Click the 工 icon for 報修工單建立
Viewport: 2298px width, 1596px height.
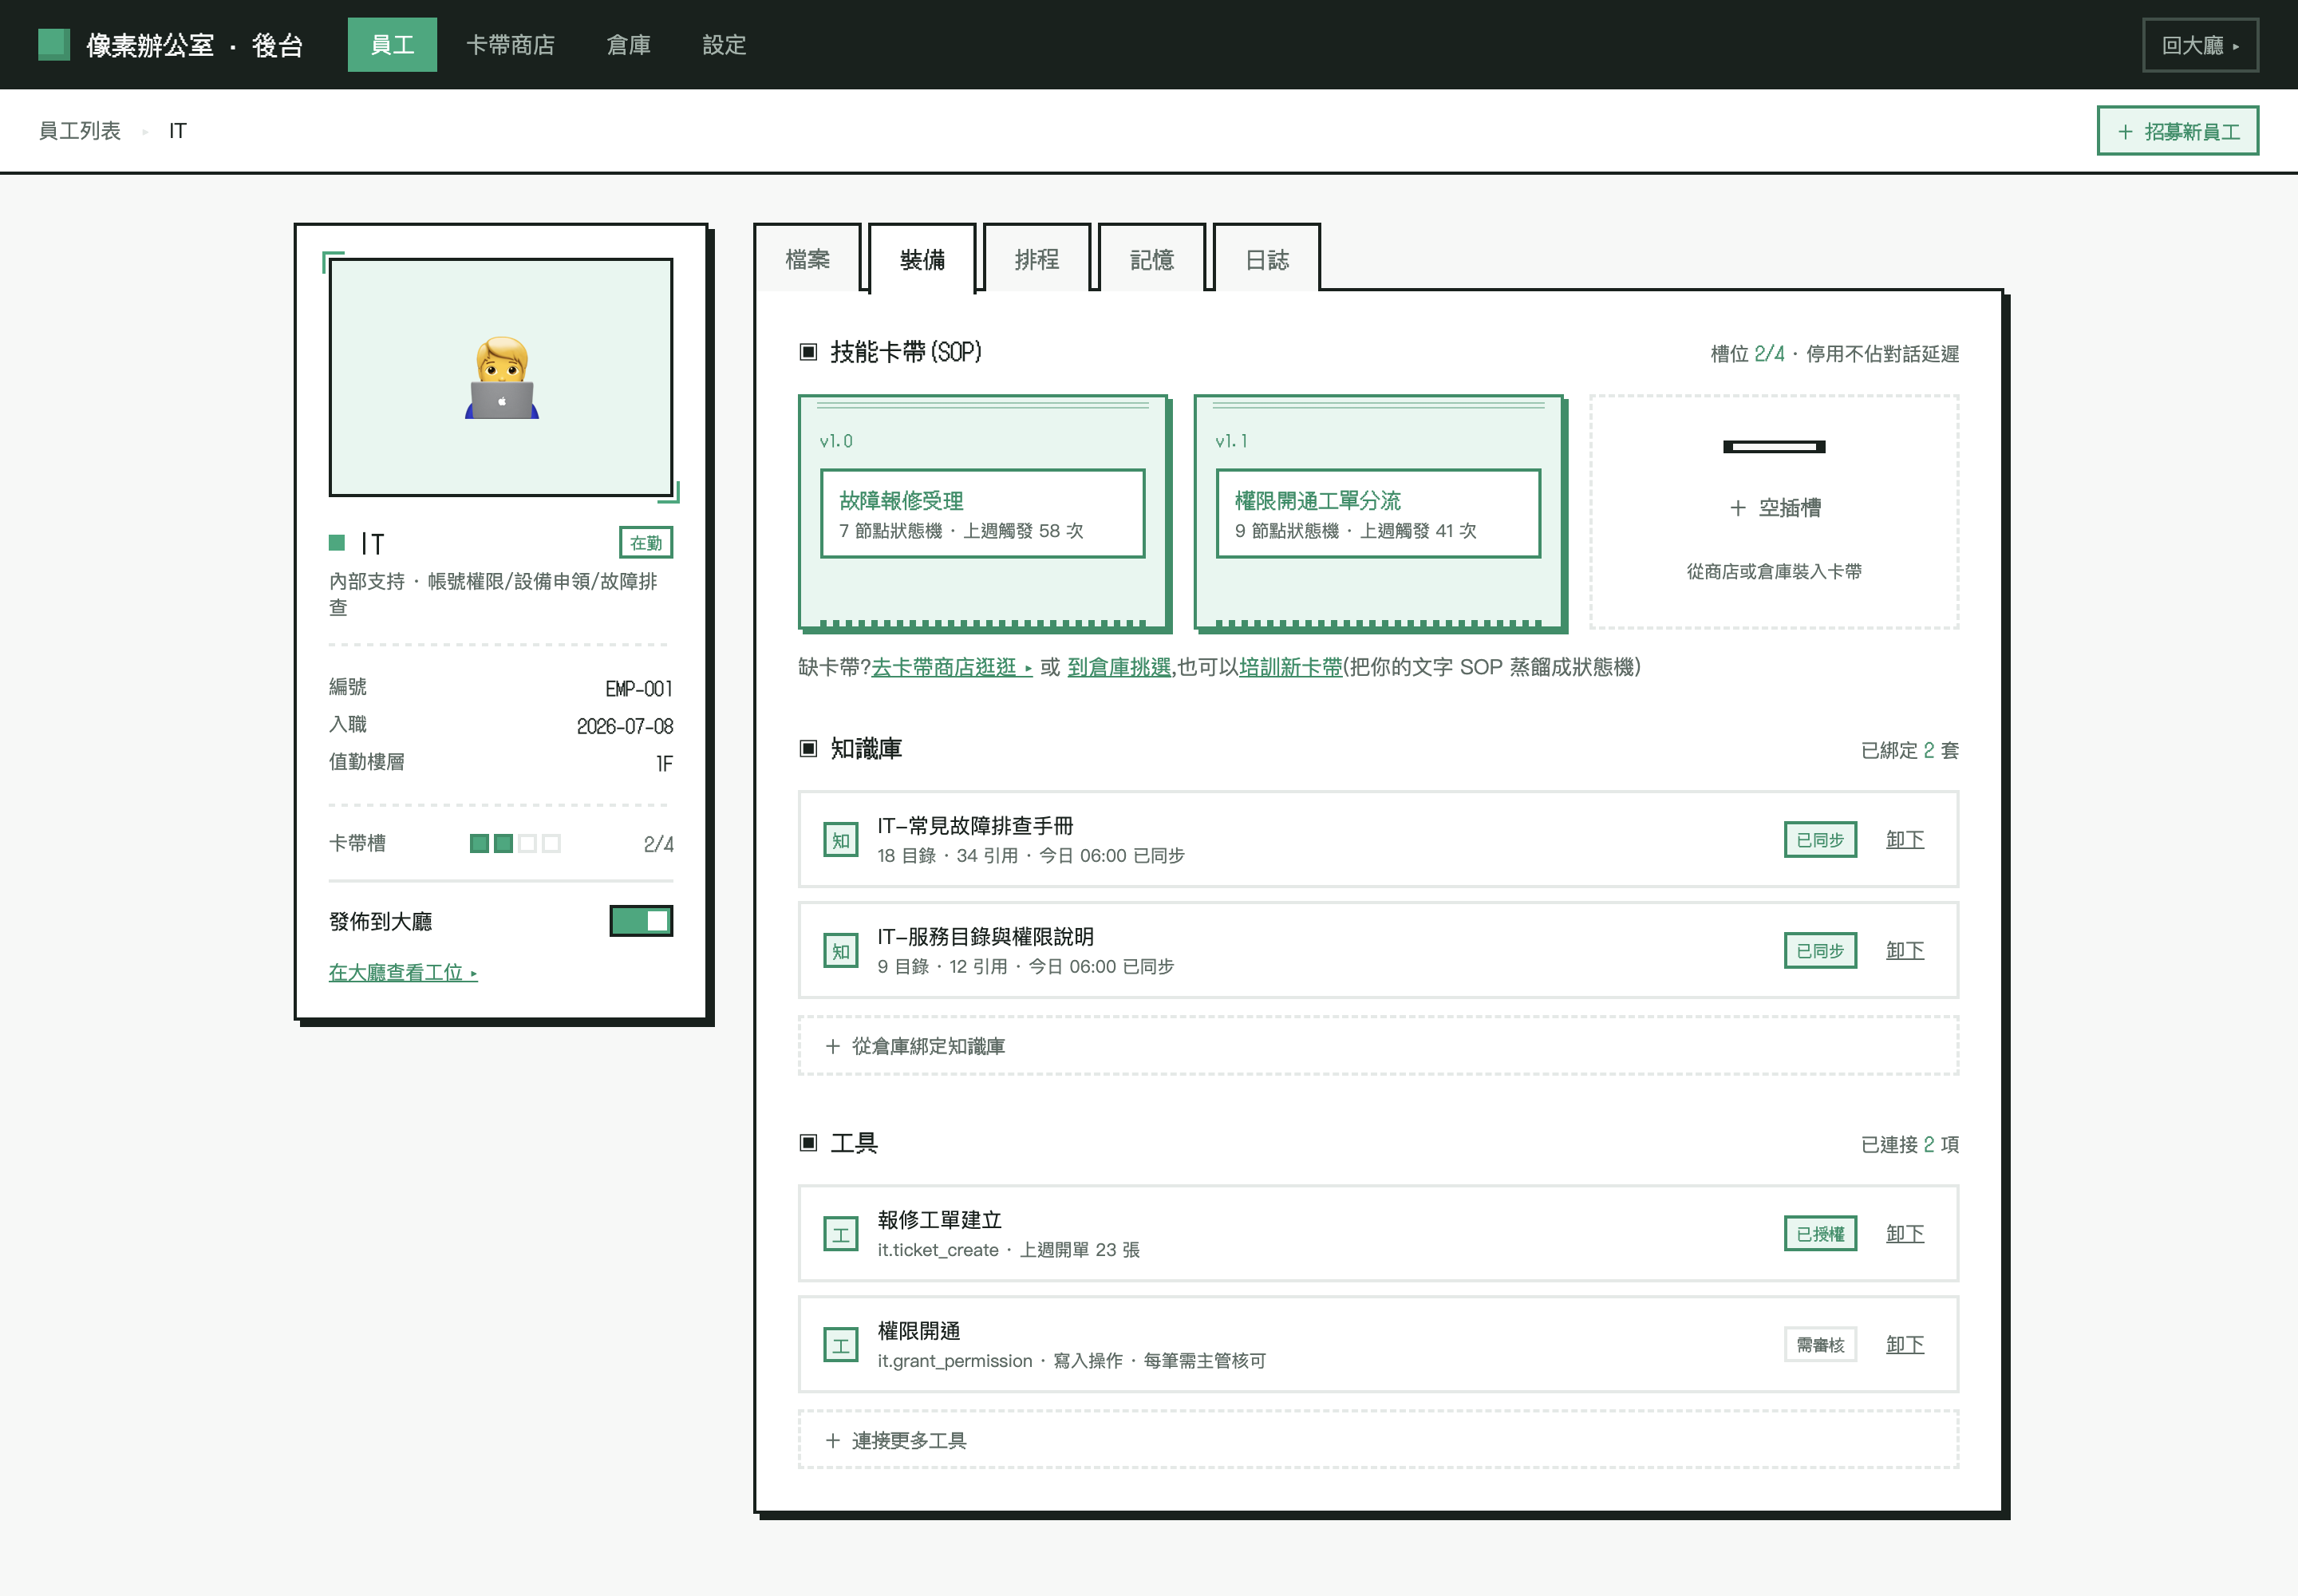coord(840,1234)
